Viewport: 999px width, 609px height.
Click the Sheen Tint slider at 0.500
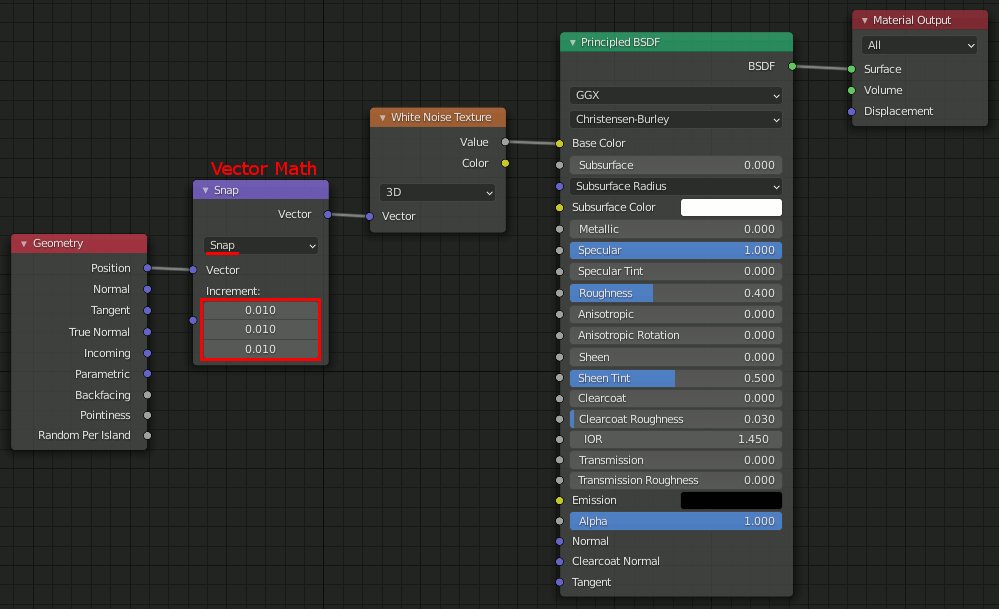pos(676,378)
